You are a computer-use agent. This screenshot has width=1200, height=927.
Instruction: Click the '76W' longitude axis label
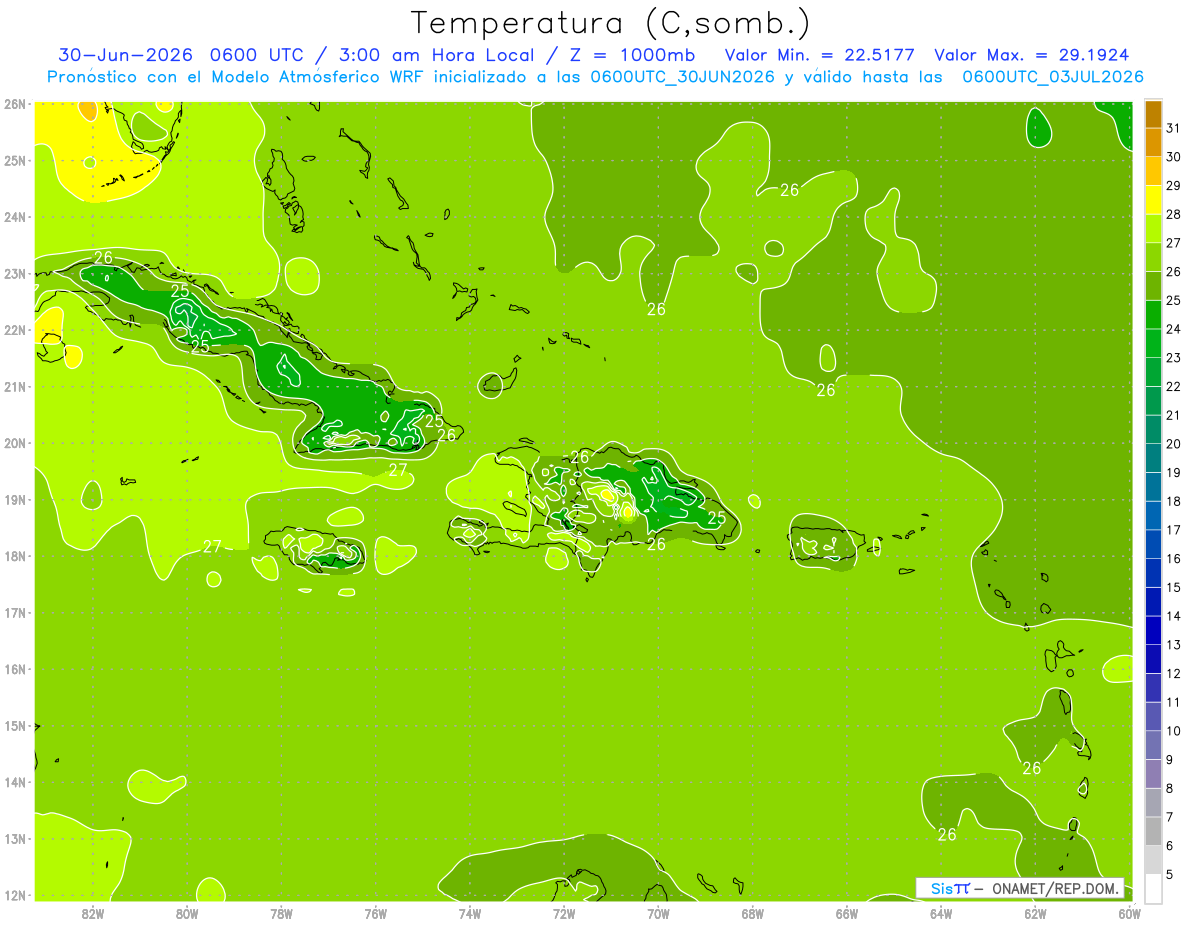(x=375, y=912)
